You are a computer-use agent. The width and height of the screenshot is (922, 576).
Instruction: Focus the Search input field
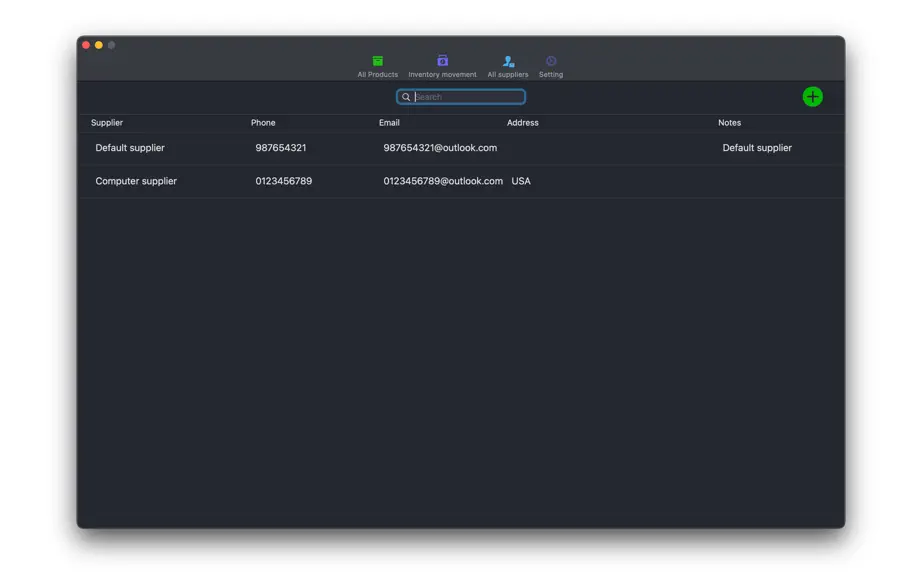[461, 97]
